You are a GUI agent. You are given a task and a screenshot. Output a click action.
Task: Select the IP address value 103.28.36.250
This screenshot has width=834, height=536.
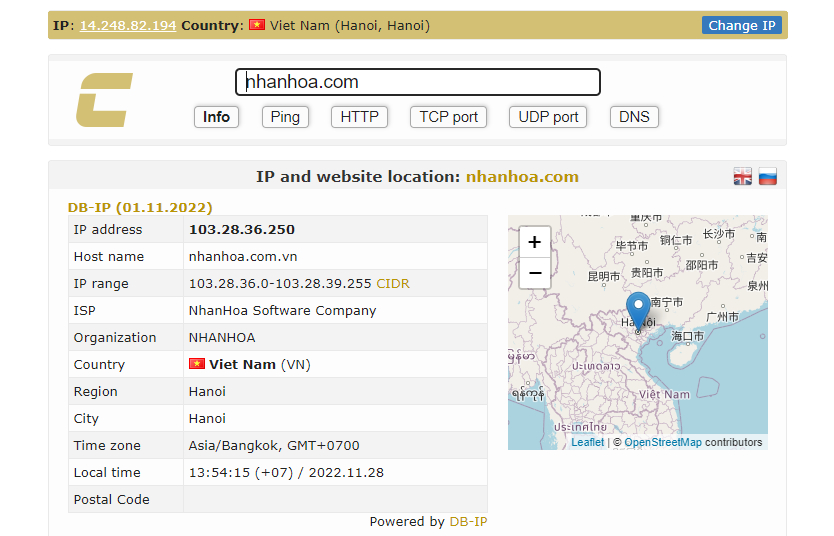tap(241, 229)
